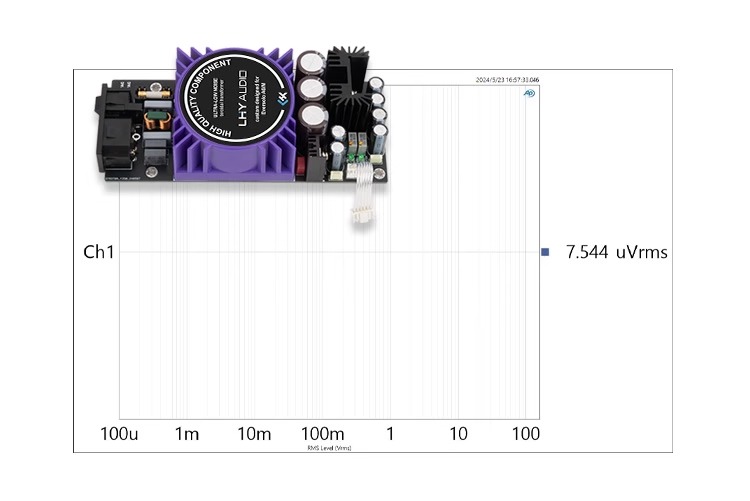This screenshot has height=501, width=750.
Task: Click the 100u axis tick label
Action: click(119, 434)
